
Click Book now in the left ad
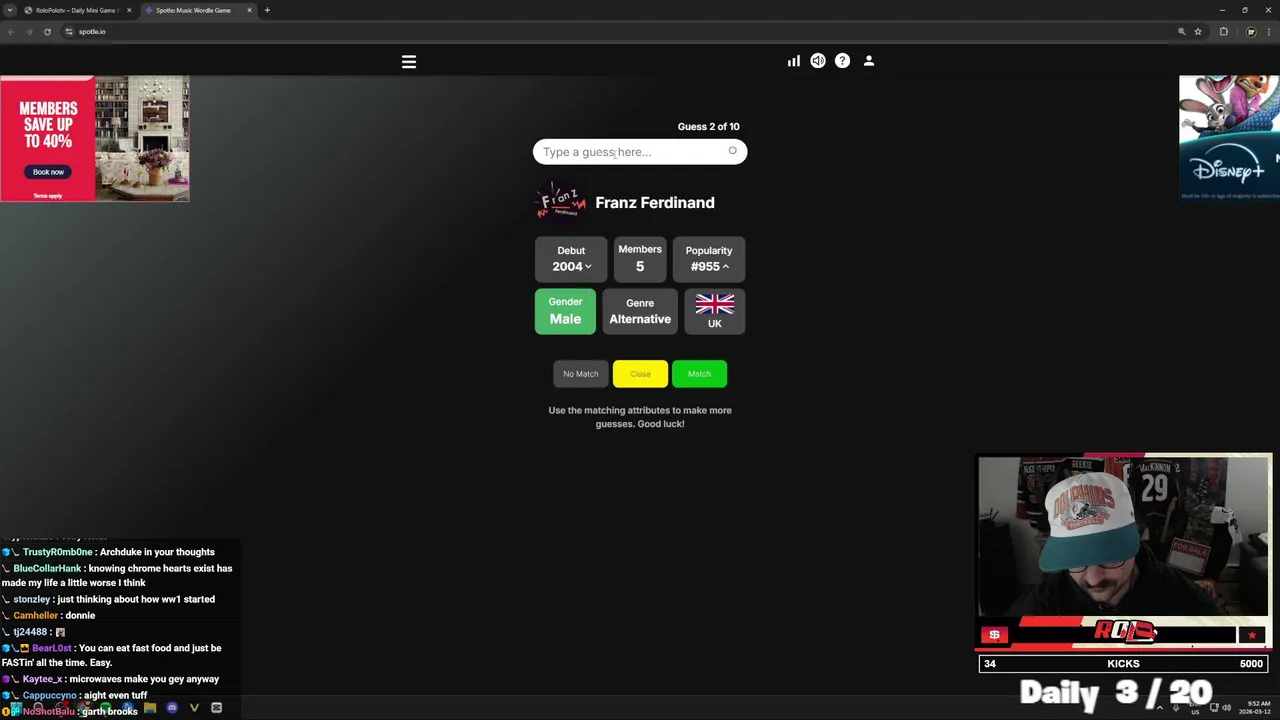click(x=48, y=172)
